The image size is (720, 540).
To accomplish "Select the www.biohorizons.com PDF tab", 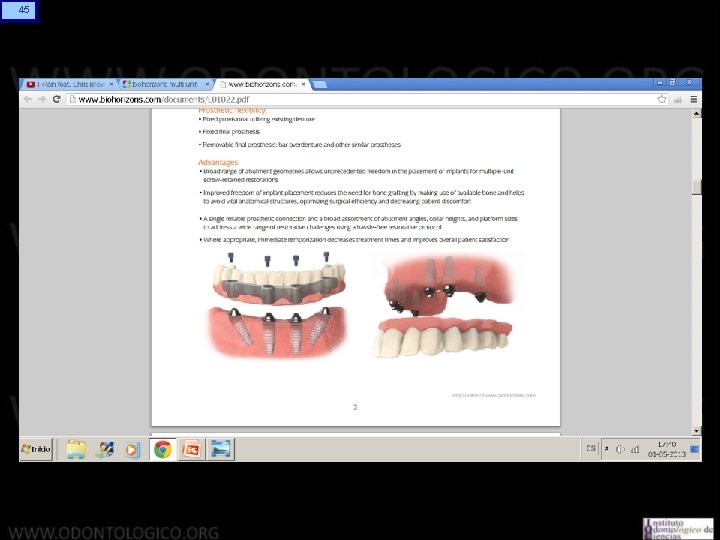I will coord(262,84).
